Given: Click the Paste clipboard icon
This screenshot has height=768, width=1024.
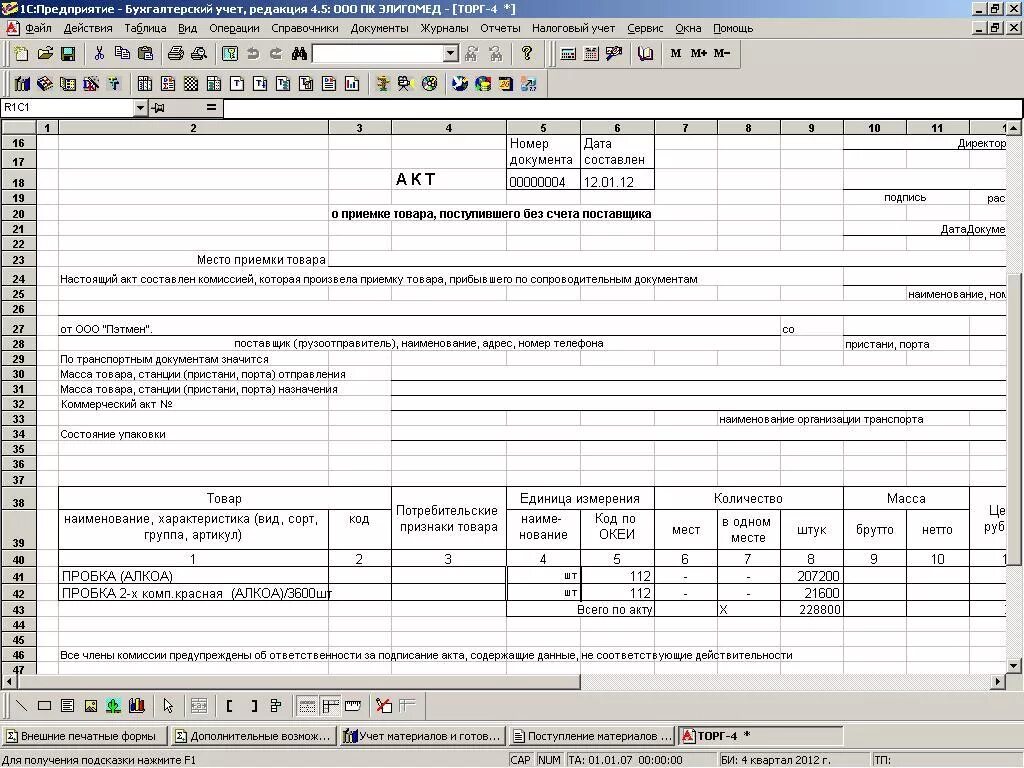Looking at the screenshot, I should tap(146, 54).
